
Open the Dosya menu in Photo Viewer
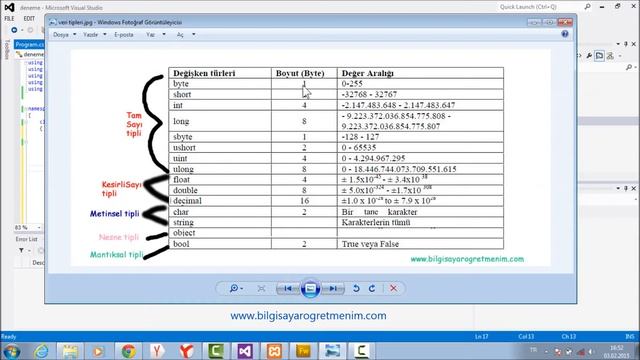click(64, 35)
